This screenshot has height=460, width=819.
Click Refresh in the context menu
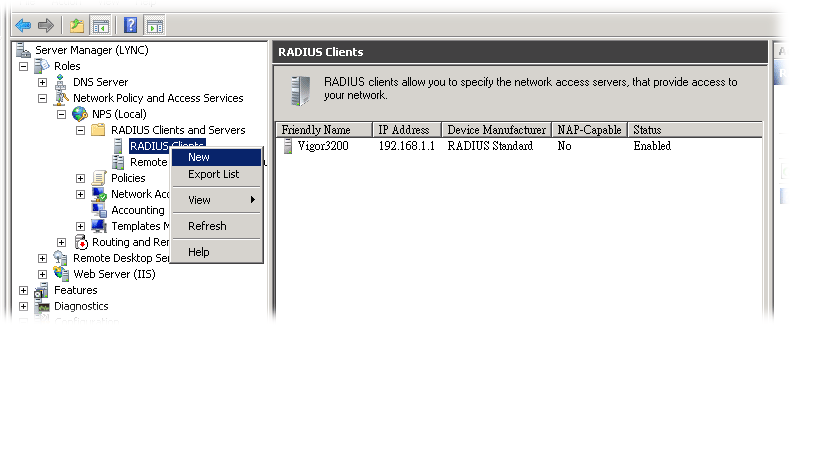(207, 226)
